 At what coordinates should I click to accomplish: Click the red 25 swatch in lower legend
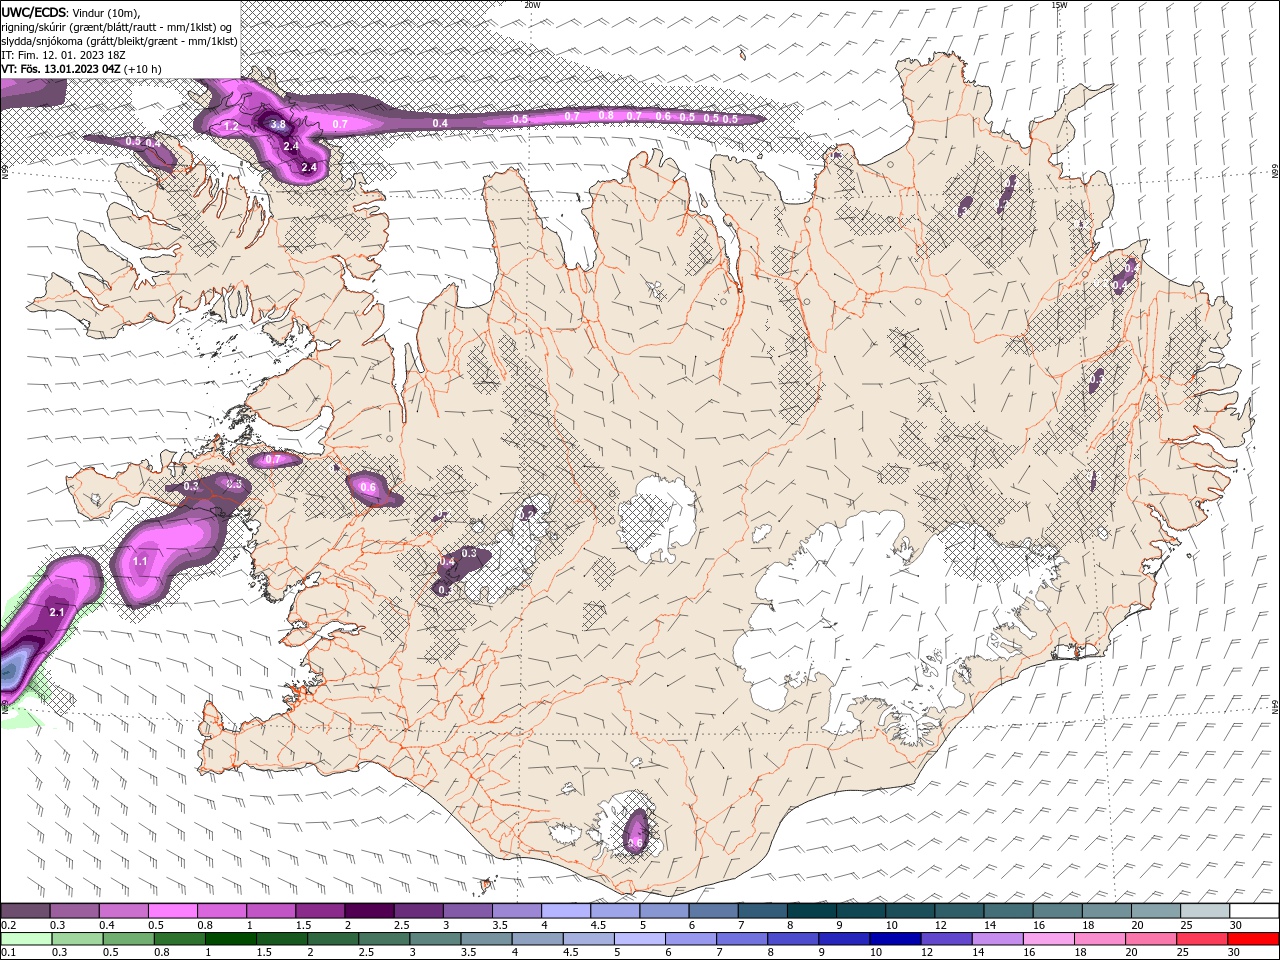(1202, 939)
